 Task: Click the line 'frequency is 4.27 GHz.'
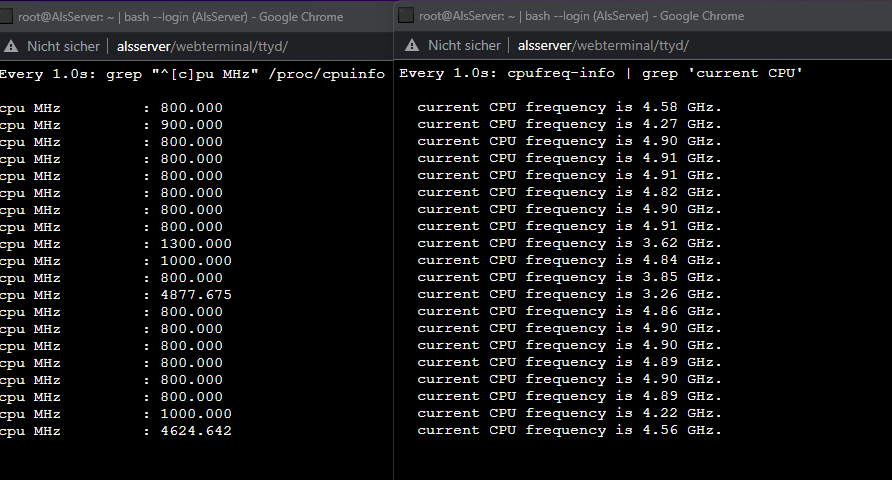569,125
